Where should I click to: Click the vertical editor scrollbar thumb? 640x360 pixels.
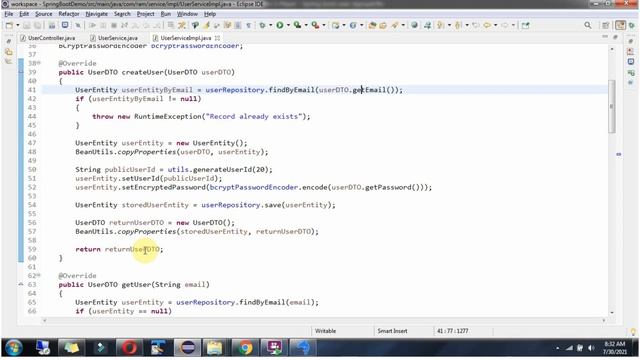(611, 106)
